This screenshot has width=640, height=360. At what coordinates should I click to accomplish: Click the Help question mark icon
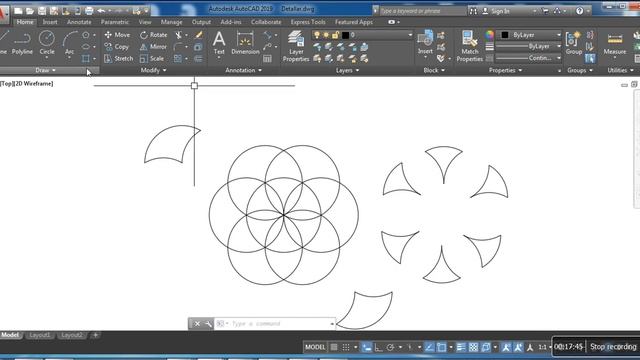coord(579,11)
